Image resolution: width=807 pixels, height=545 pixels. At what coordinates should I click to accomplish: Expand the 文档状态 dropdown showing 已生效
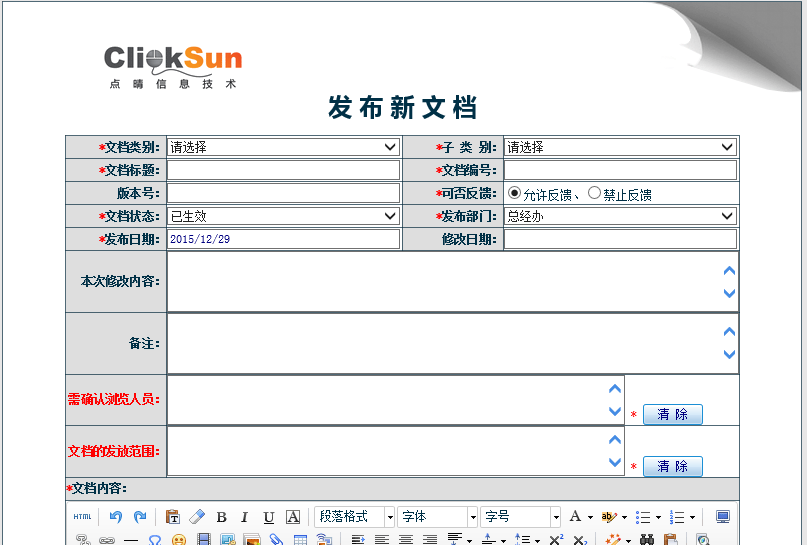coord(283,216)
